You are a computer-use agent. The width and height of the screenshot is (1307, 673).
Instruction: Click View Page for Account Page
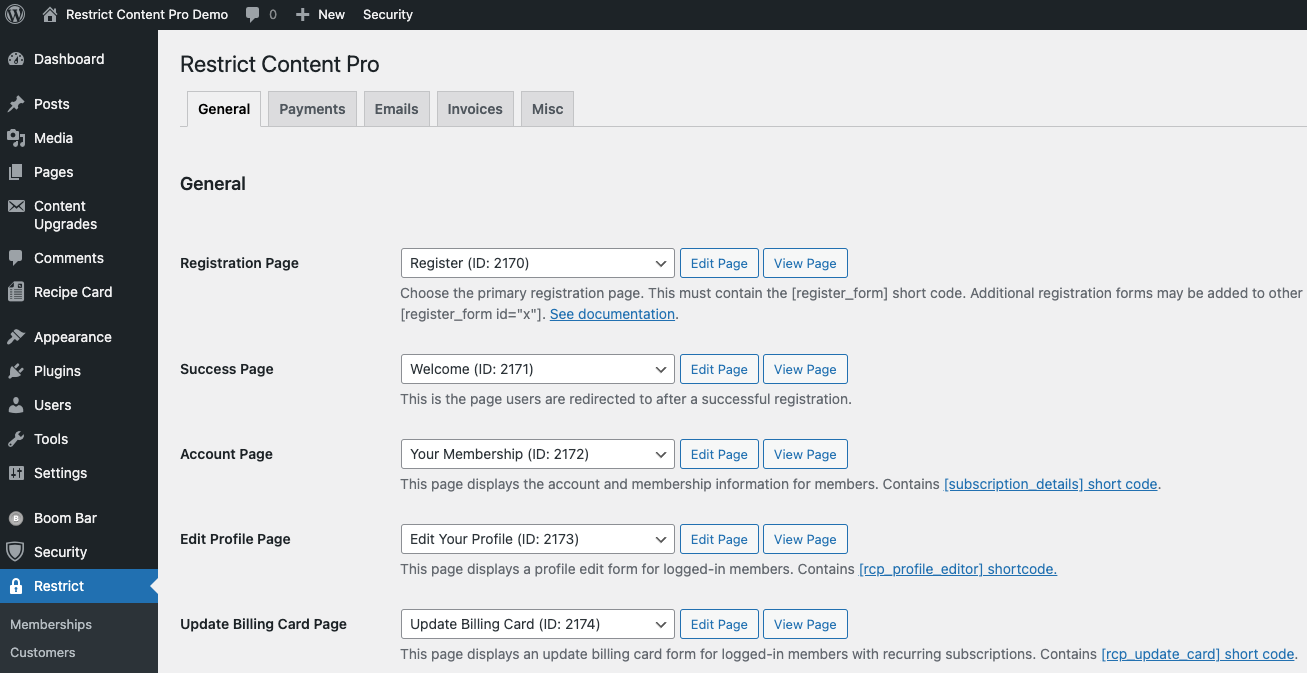click(805, 454)
